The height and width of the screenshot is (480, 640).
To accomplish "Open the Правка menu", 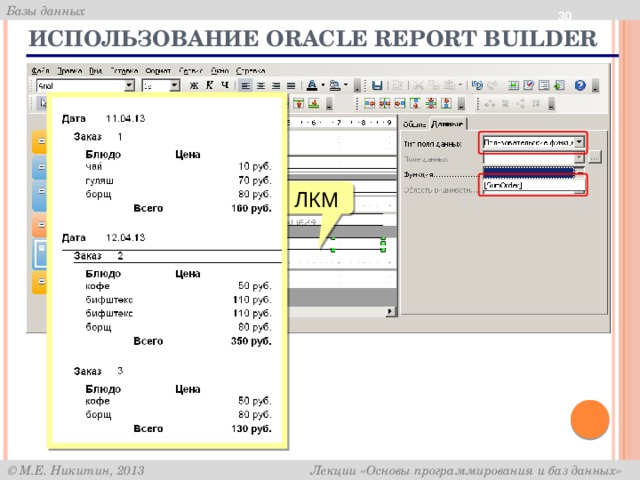I will click(x=69, y=71).
